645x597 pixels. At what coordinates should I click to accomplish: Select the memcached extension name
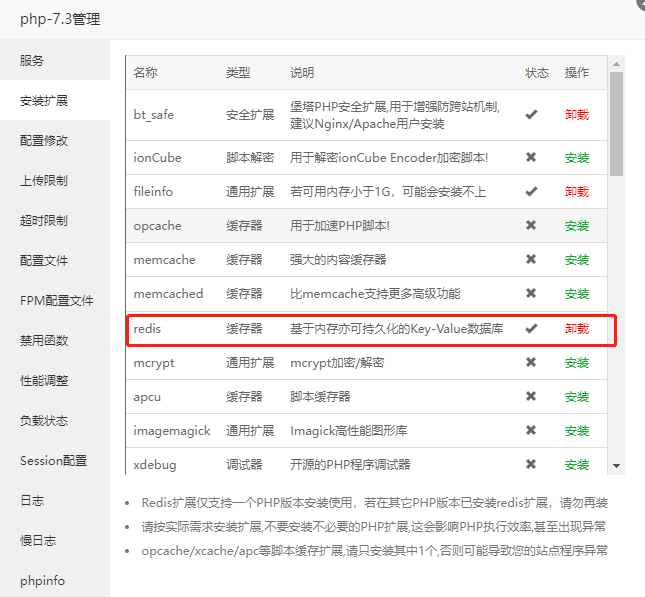pyautogui.click(x=168, y=294)
